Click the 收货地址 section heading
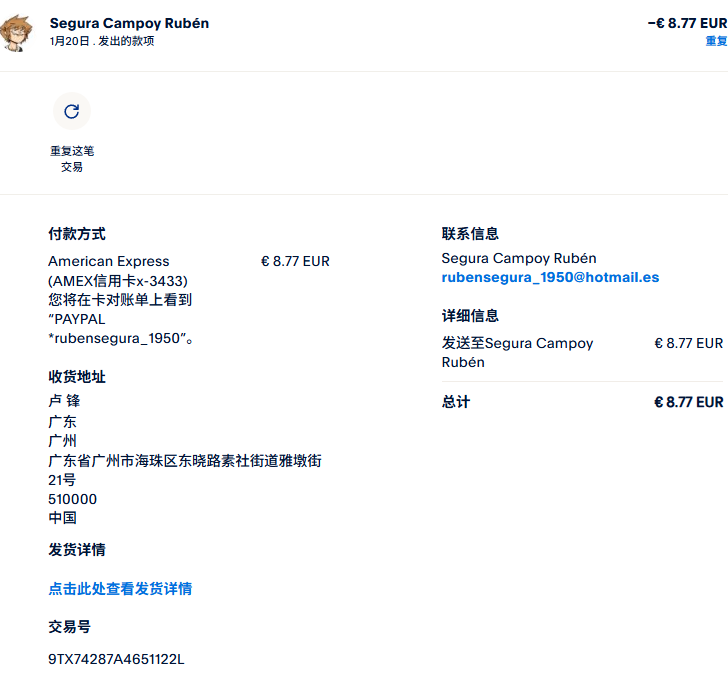The image size is (728, 673). [x=77, y=377]
